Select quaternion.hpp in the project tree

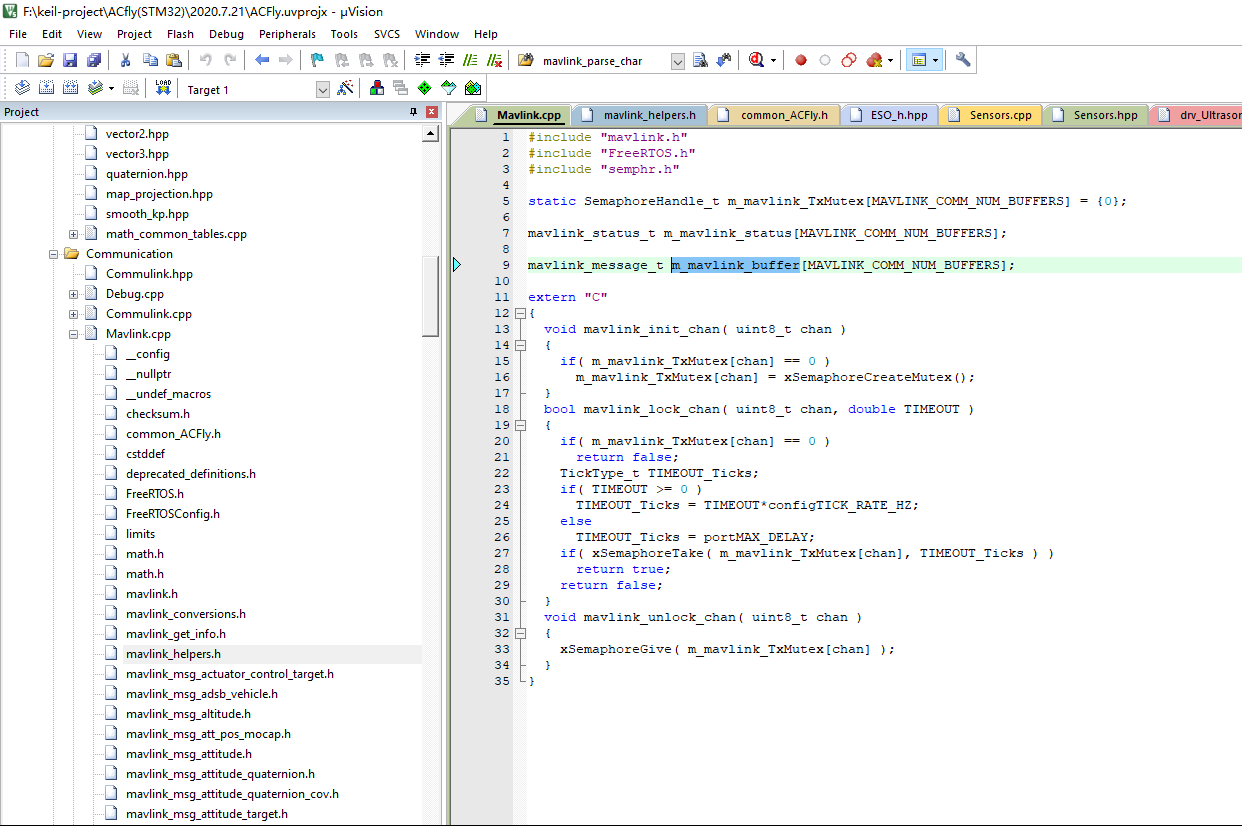point(146,174)
